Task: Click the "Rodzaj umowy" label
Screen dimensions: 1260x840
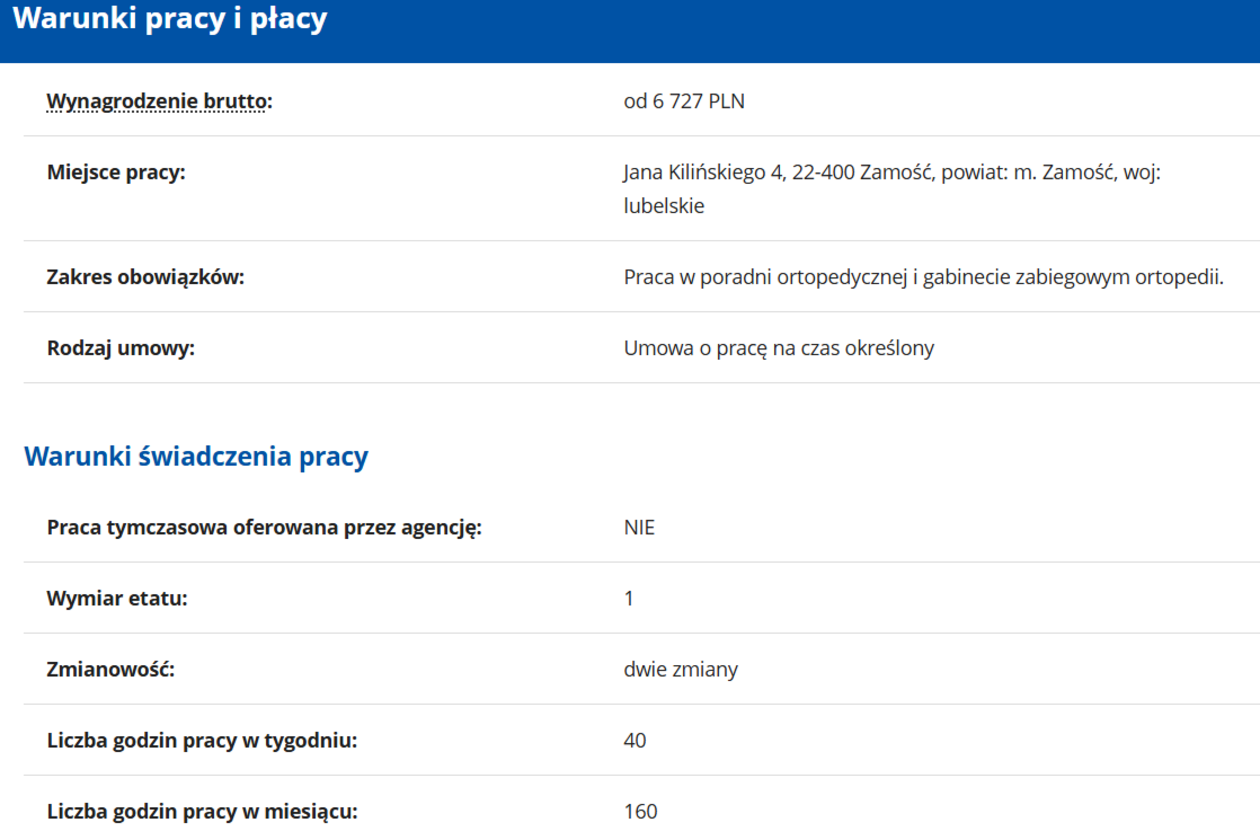Action: pos(120,349)
